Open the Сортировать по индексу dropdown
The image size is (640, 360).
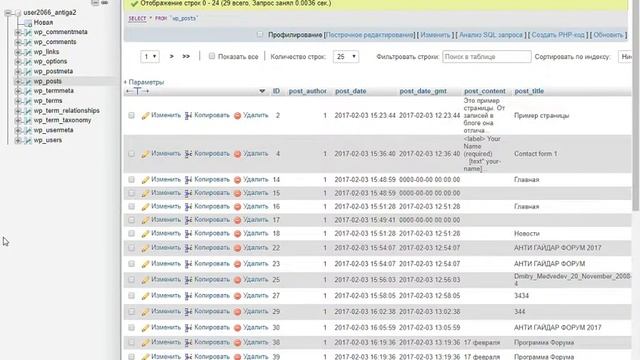[625, 57]
